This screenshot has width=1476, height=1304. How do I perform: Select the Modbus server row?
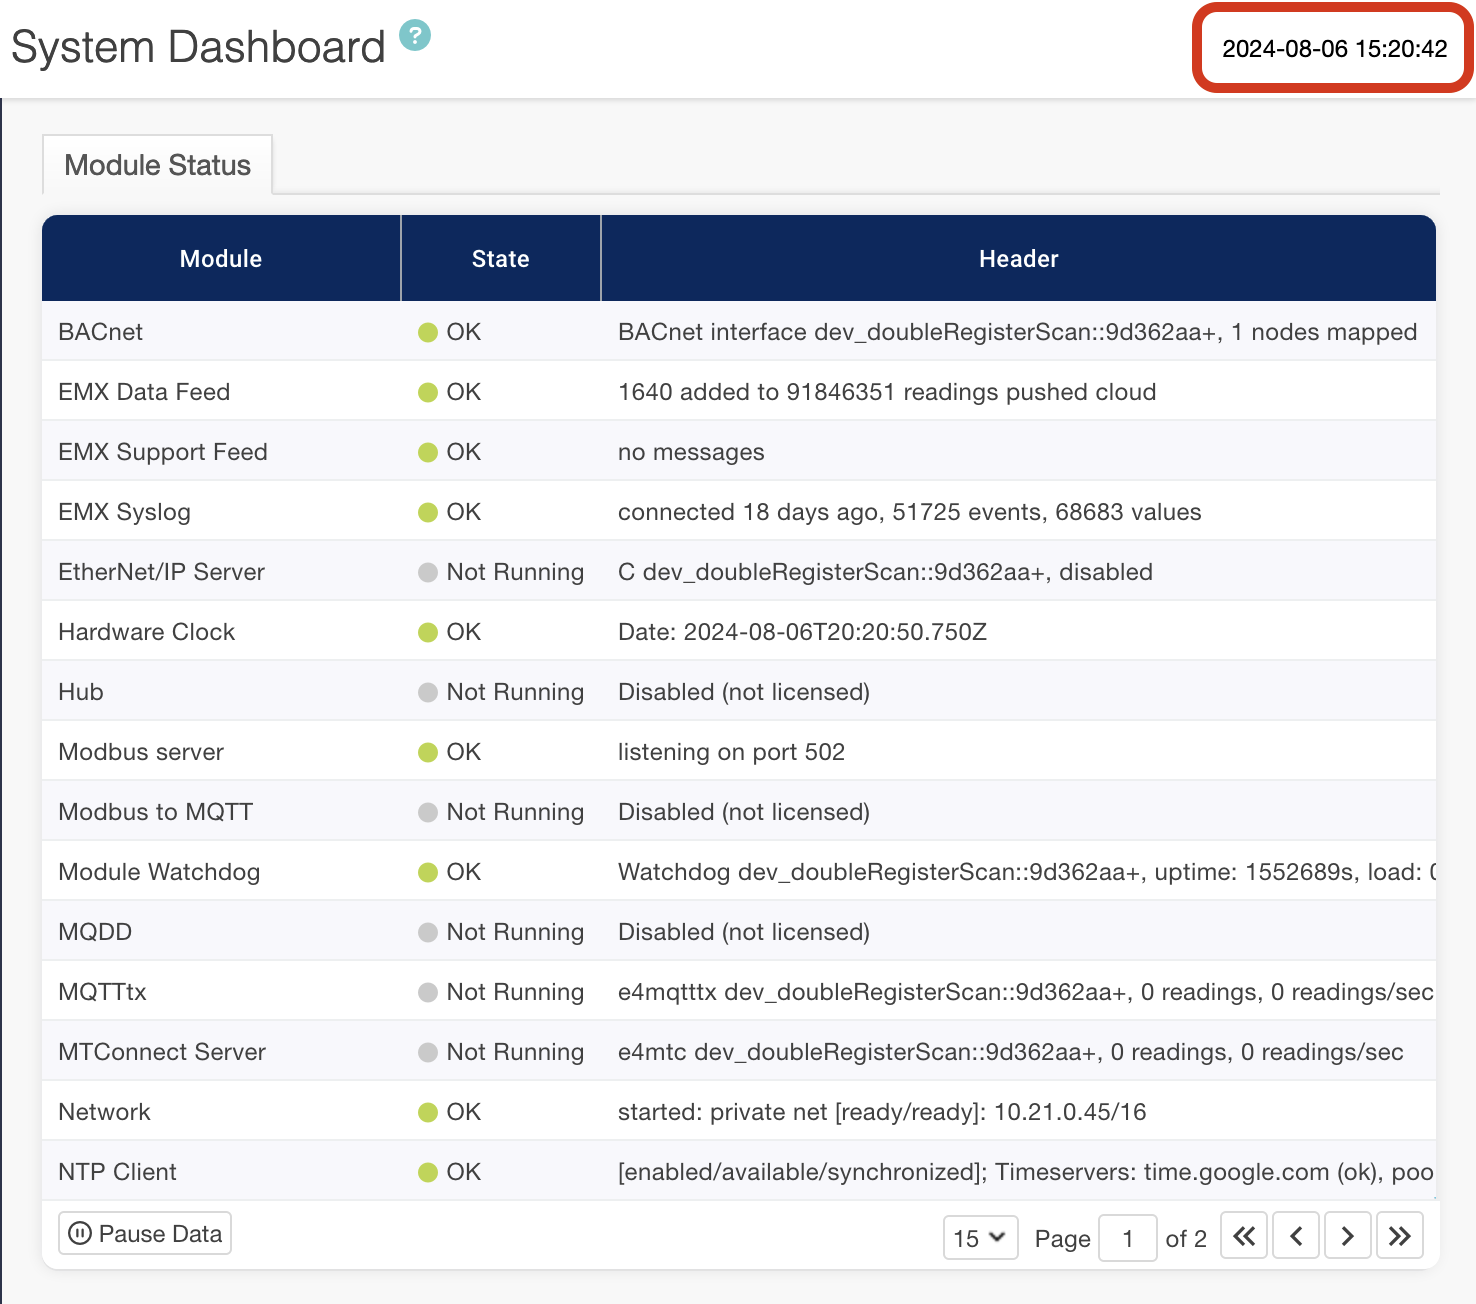tap(141, 752)
